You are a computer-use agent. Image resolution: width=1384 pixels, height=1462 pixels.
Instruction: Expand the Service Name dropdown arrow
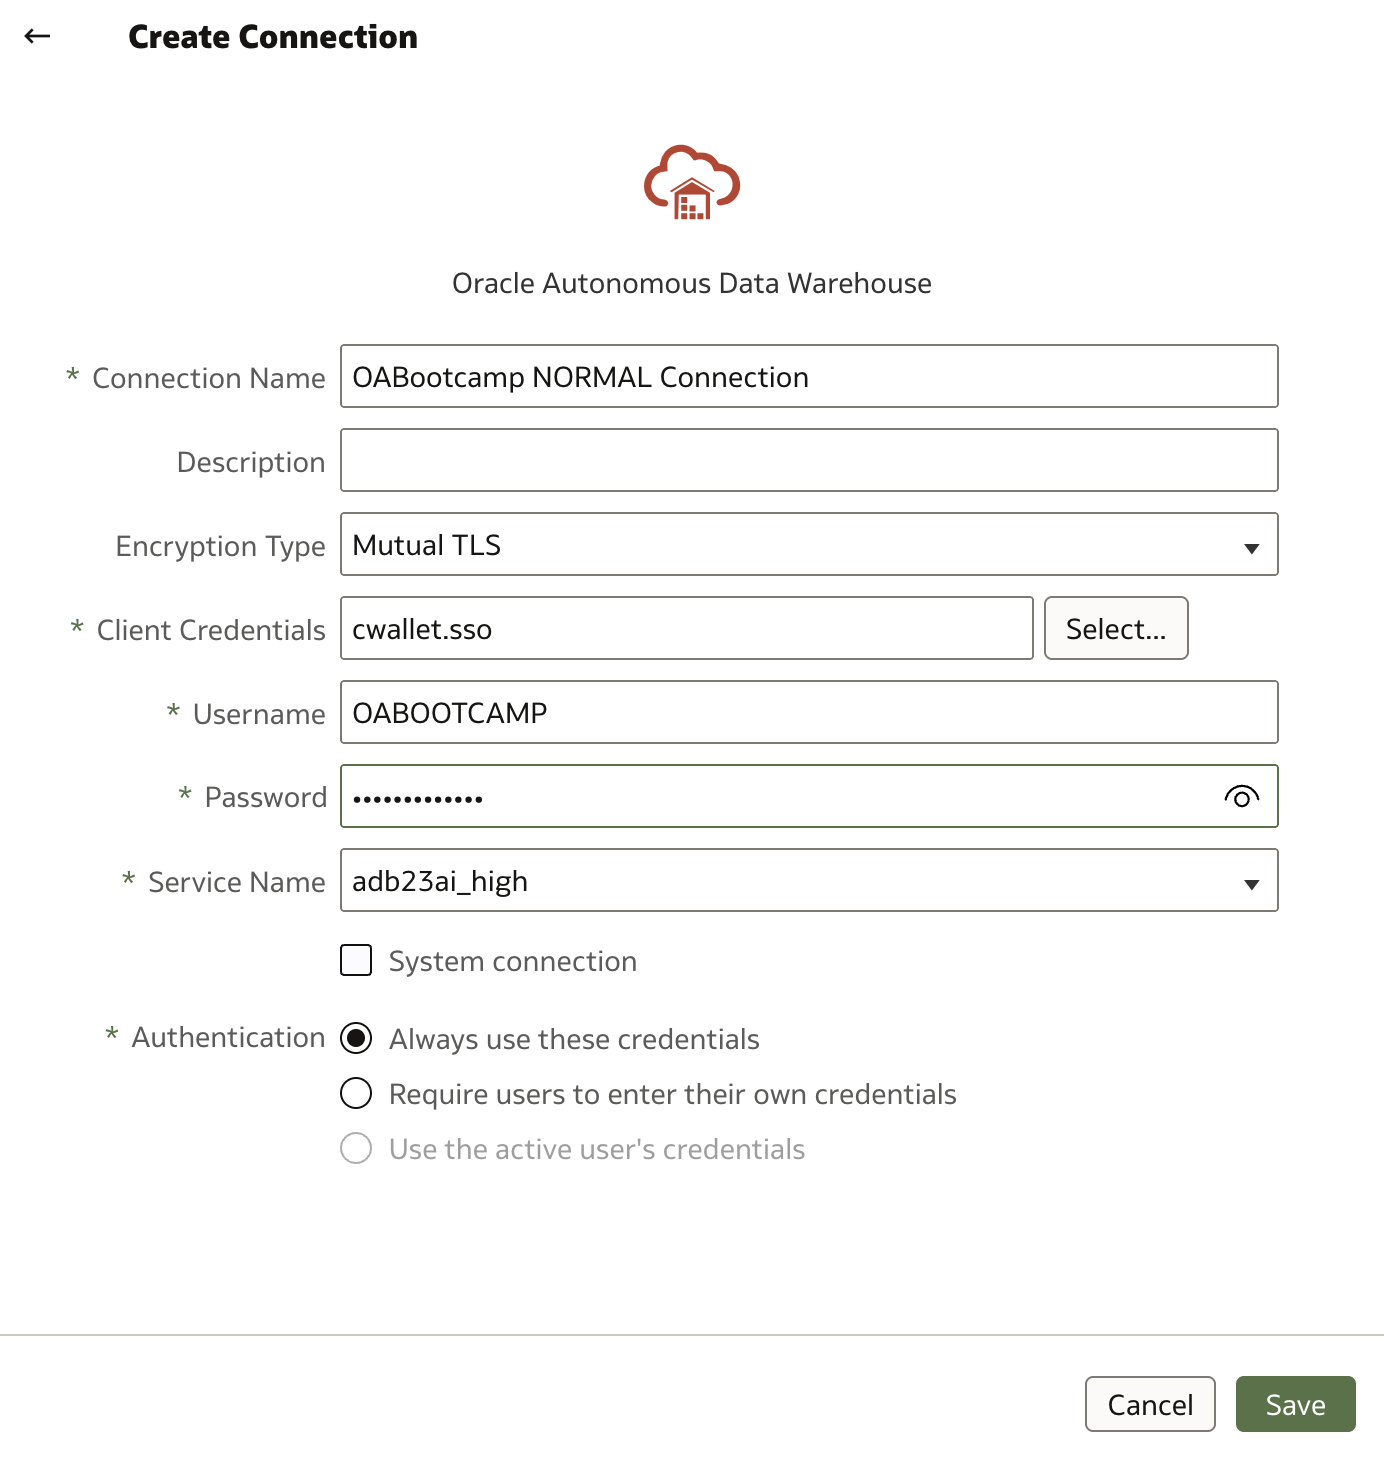[1251, 883]
